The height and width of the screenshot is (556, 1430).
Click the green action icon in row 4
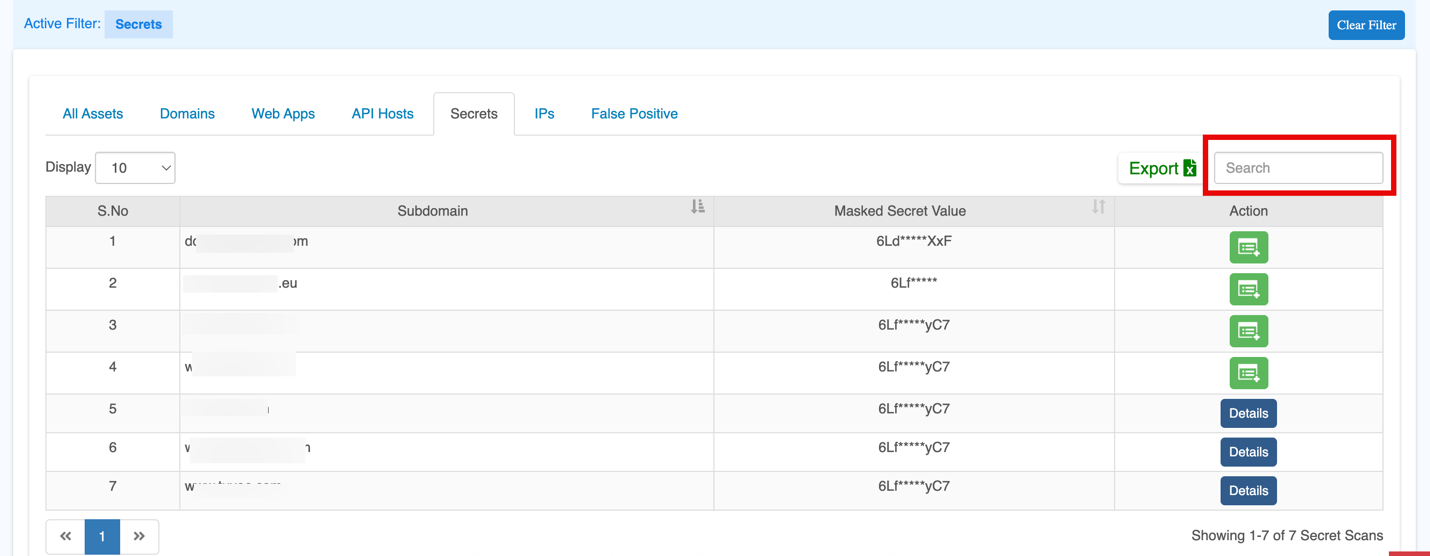[1248, 373]
